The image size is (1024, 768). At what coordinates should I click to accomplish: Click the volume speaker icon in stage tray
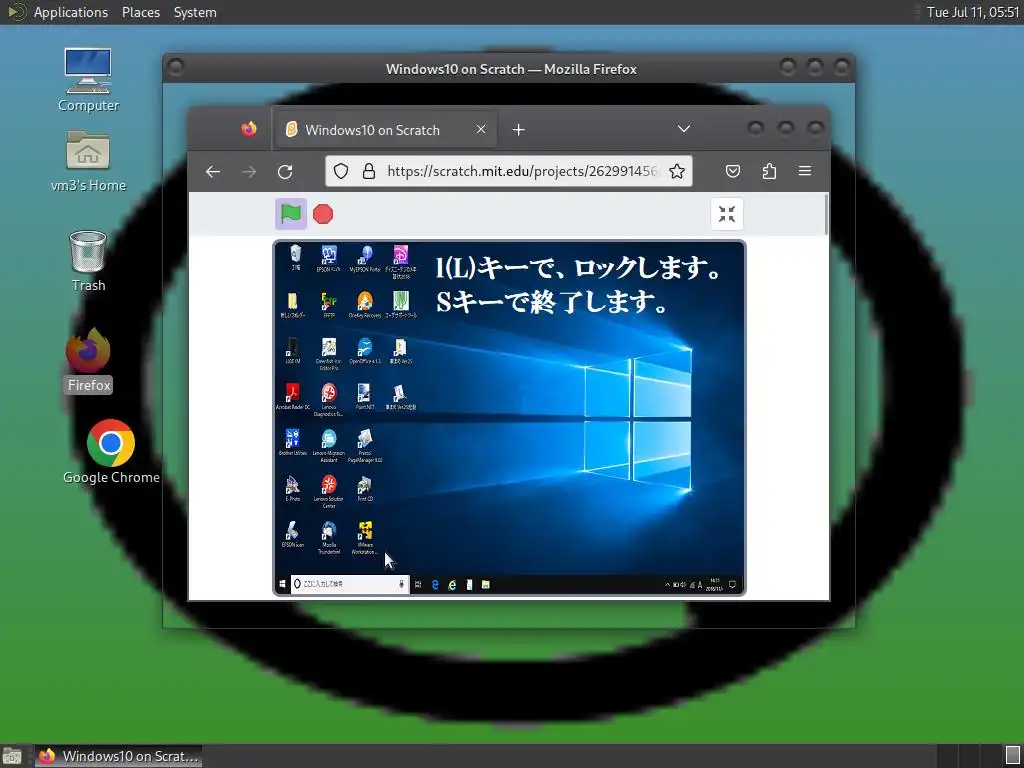(683, 584)
